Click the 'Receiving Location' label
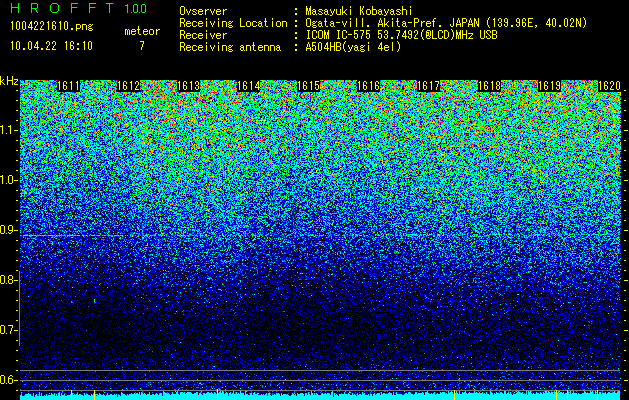This screenshot has height=400, width=629. tap(233, 23)
